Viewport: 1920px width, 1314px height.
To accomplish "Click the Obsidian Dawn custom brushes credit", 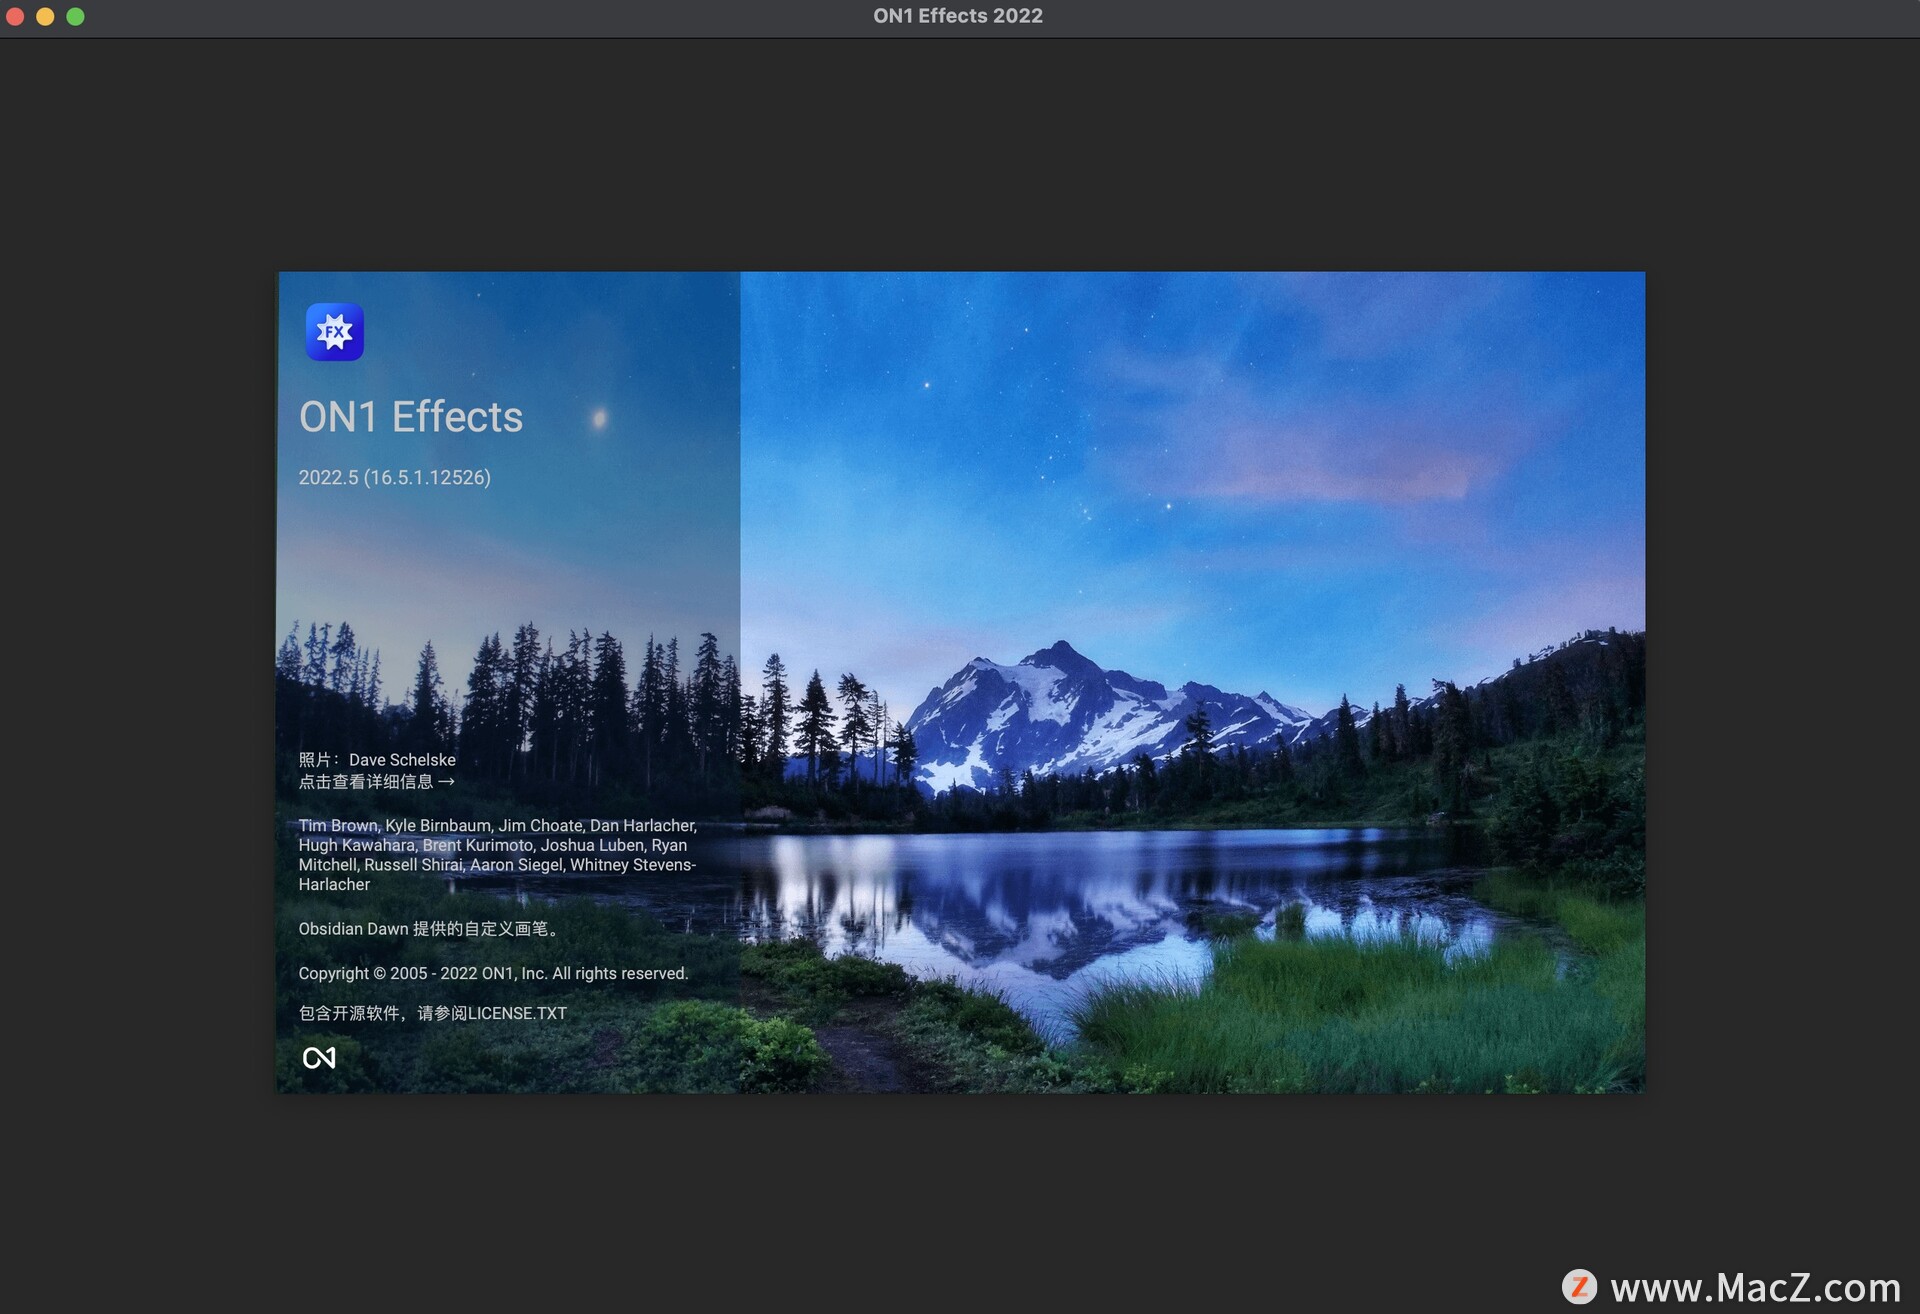I will (x=429, y=929).
